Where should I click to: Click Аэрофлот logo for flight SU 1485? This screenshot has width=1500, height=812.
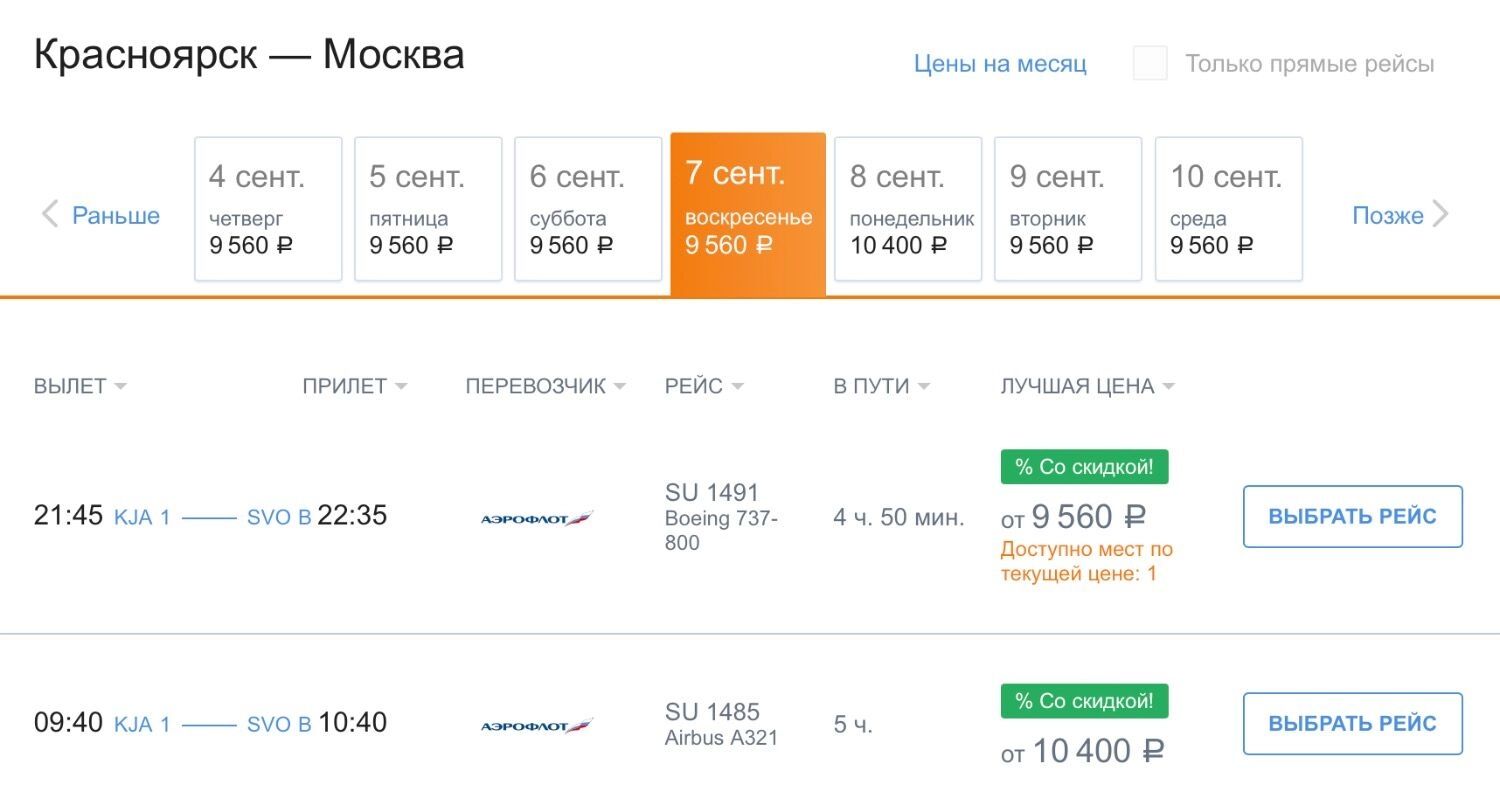[537, 725]
